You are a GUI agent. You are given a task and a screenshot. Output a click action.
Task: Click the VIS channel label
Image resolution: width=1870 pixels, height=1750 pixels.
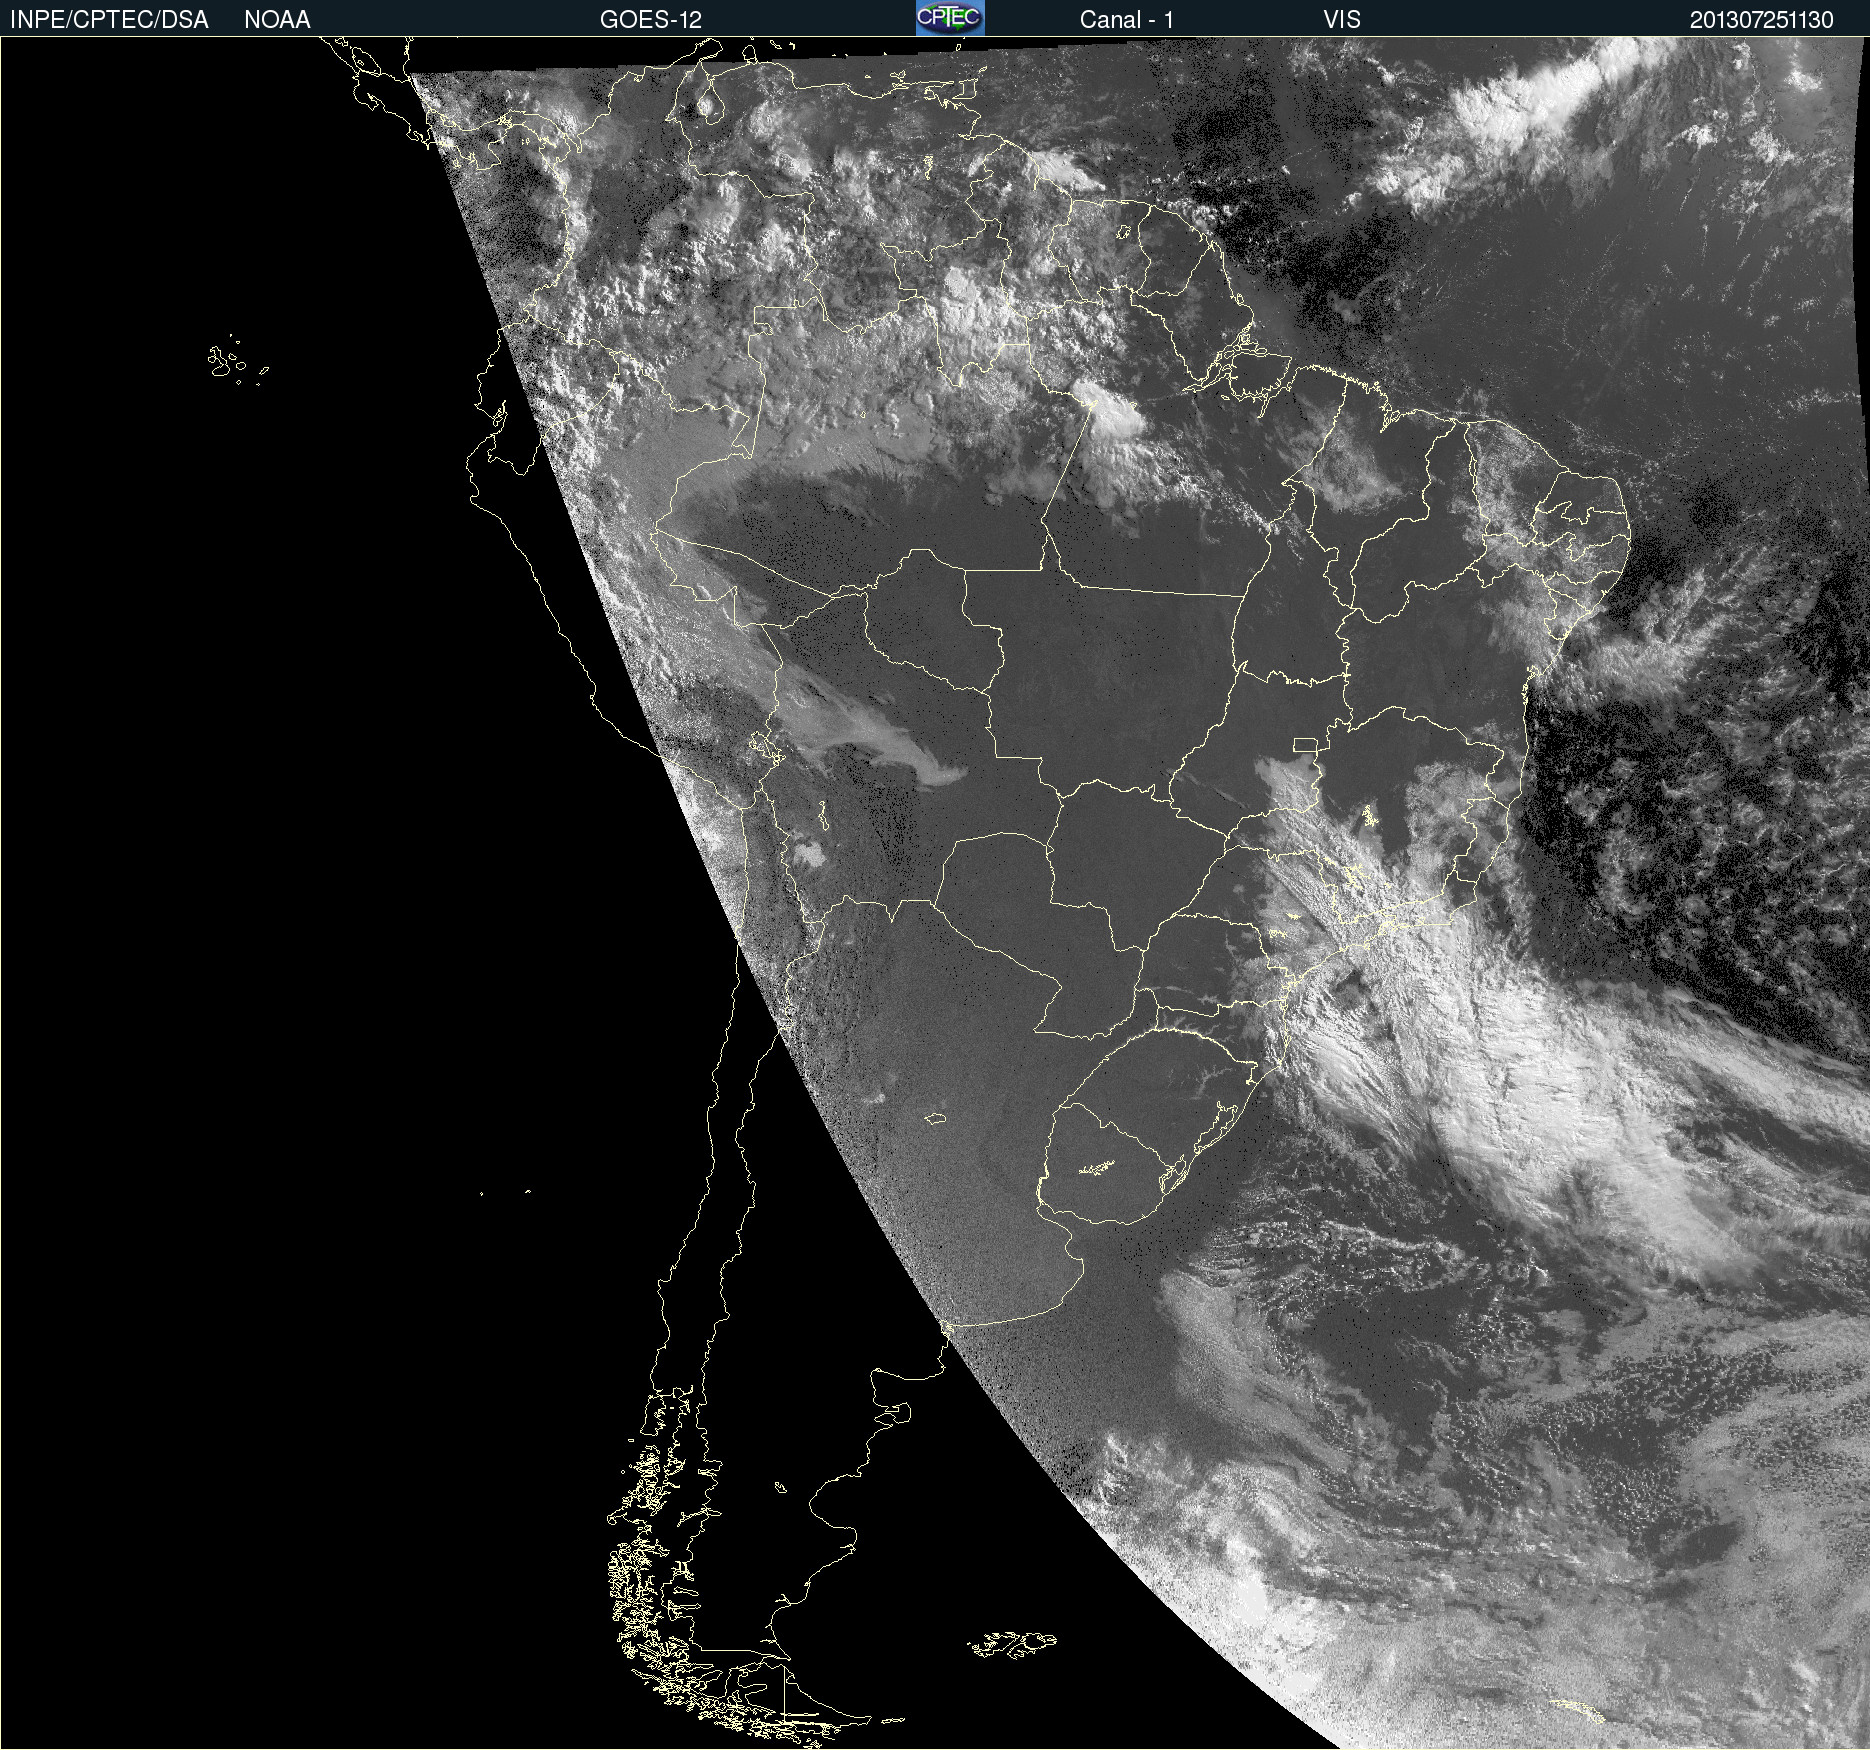coord(1342,20)
